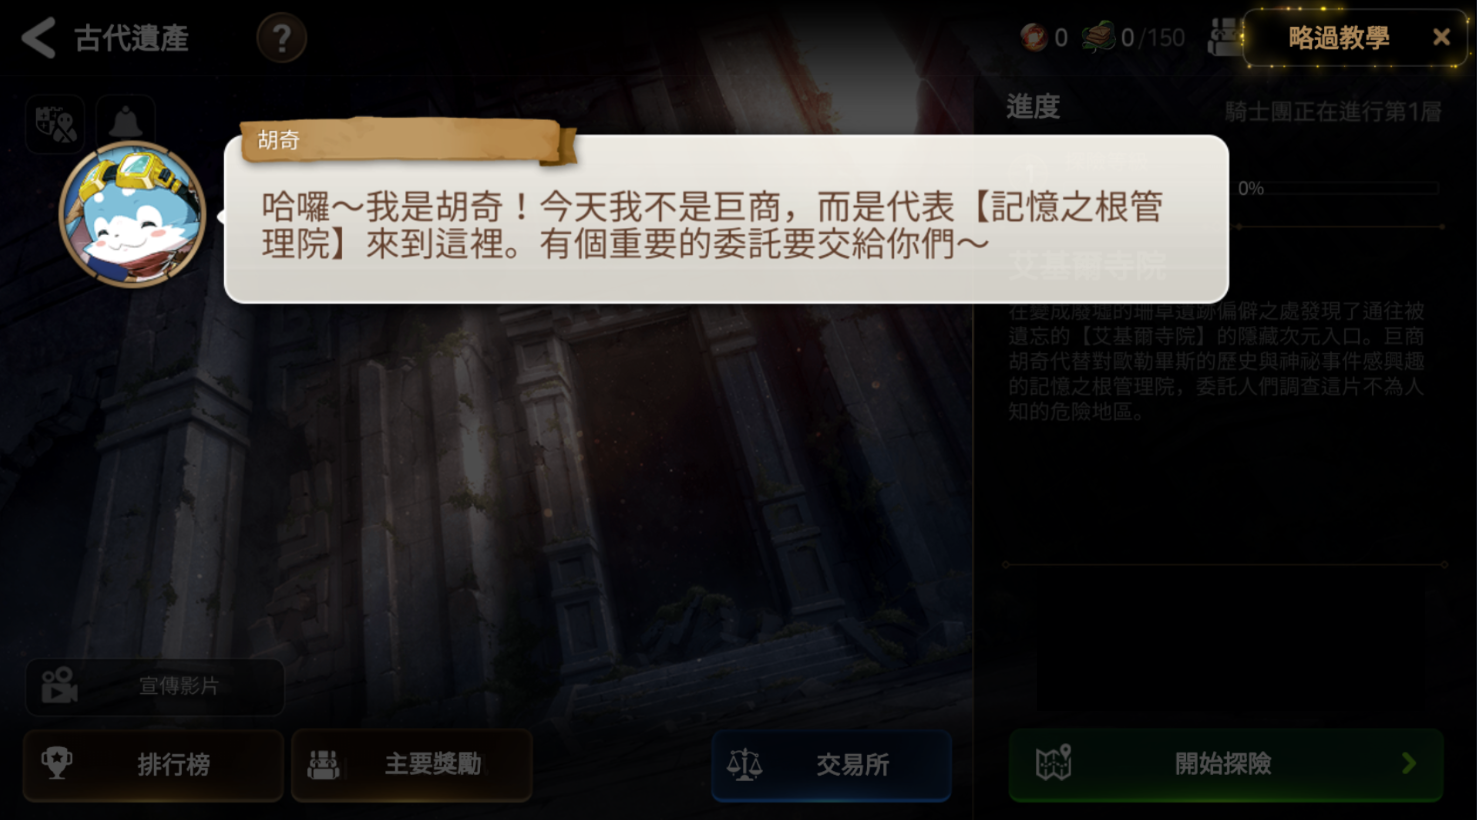This screenshot has height=820, width=1477.
Task: Select the 進度 progress heading
Action: pyautogui.click(x=1033, y=107)
